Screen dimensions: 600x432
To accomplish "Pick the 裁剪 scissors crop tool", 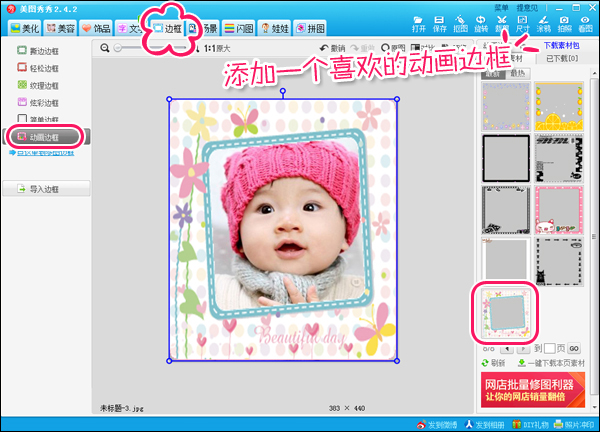I will (502, 24).
